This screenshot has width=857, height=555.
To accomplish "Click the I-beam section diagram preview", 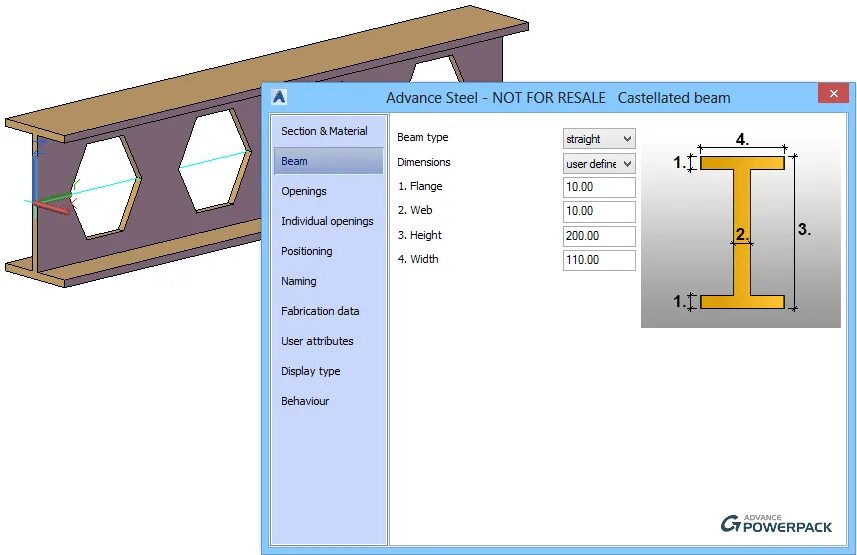I will coord(741,227).
